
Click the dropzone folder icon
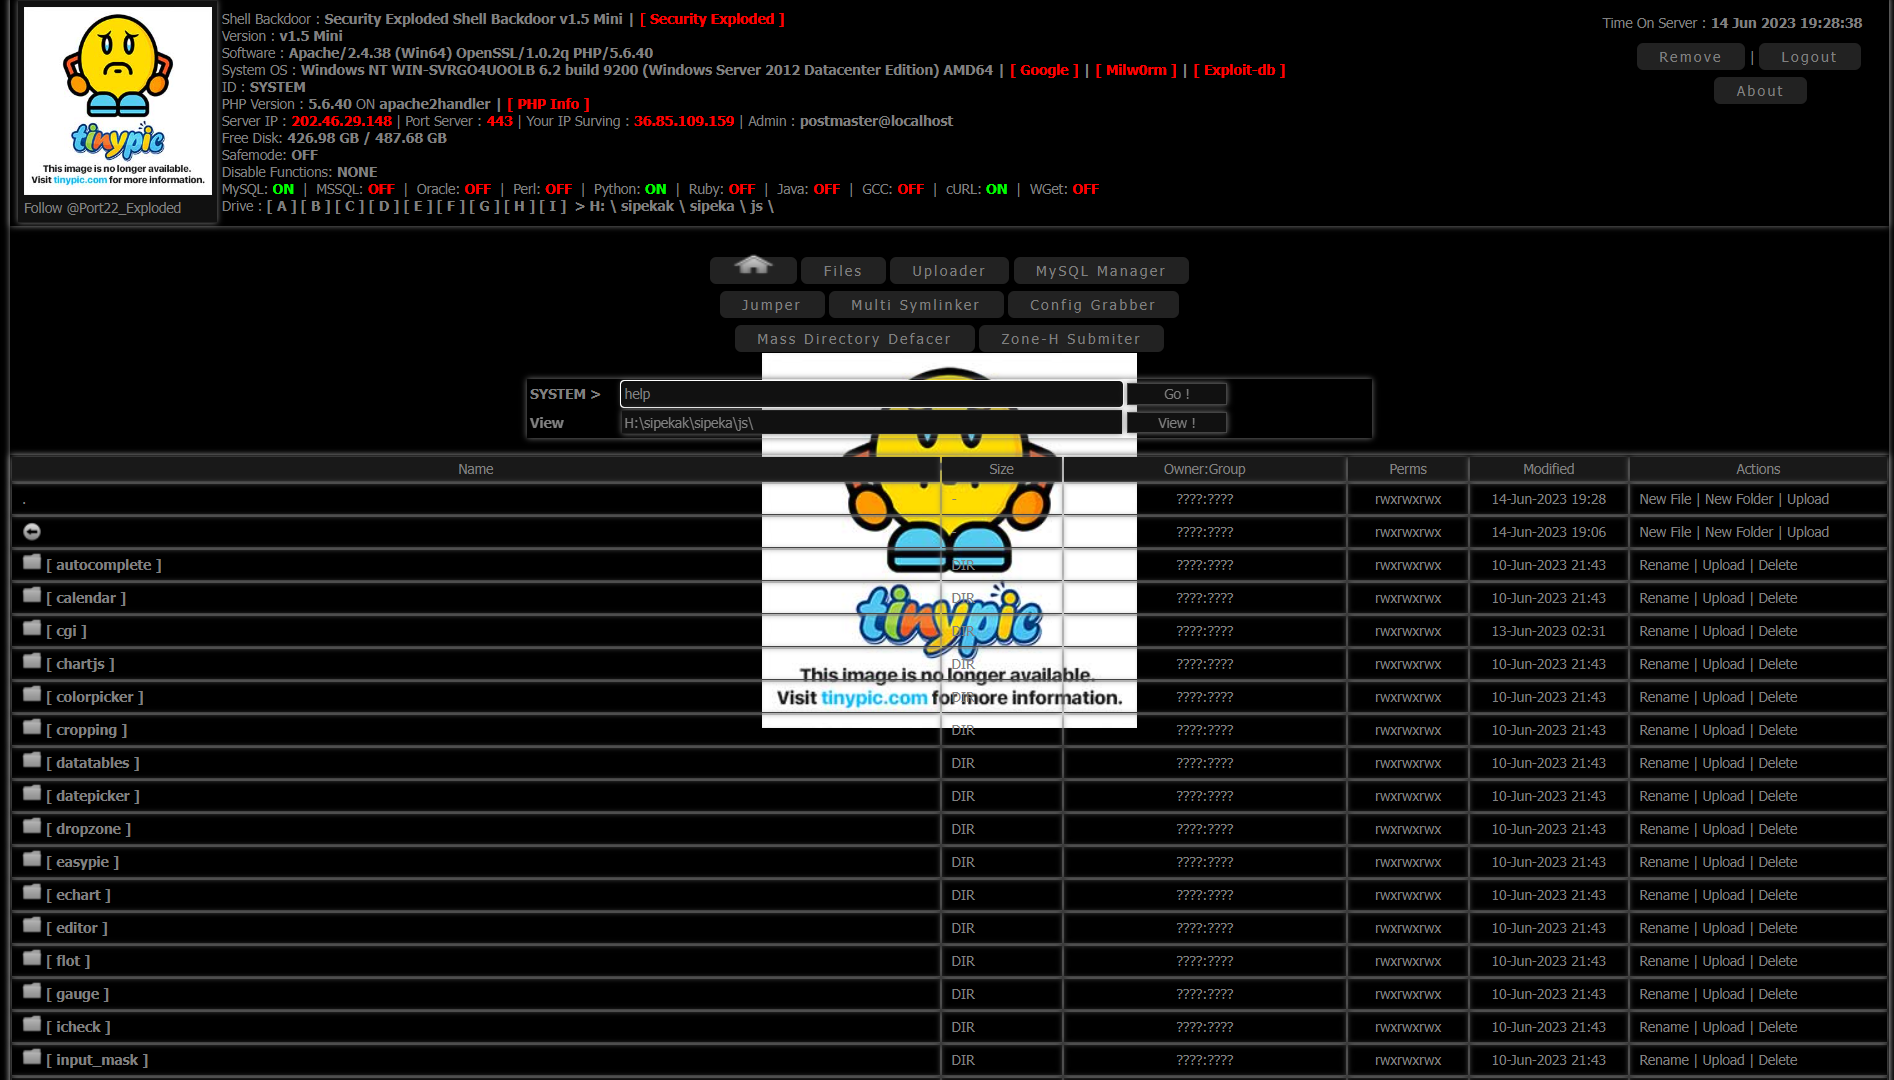pos(32,827)
